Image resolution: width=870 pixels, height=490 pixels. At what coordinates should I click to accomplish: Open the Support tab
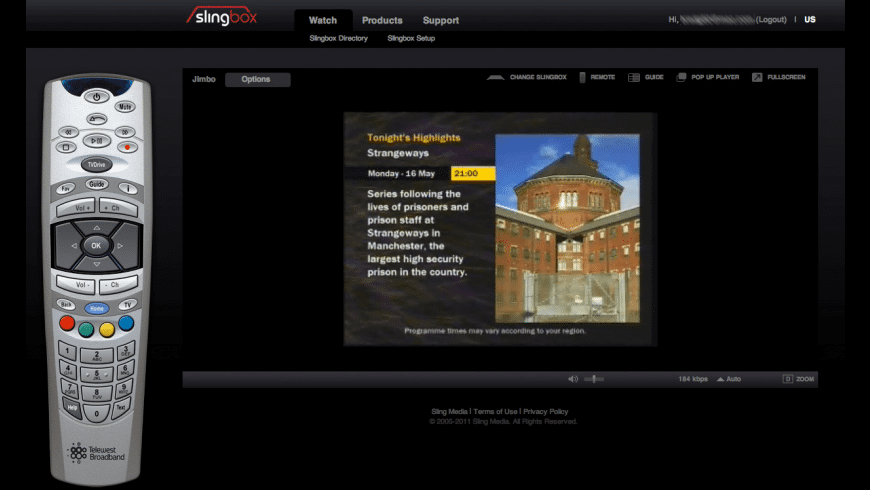tap(441, 20)
